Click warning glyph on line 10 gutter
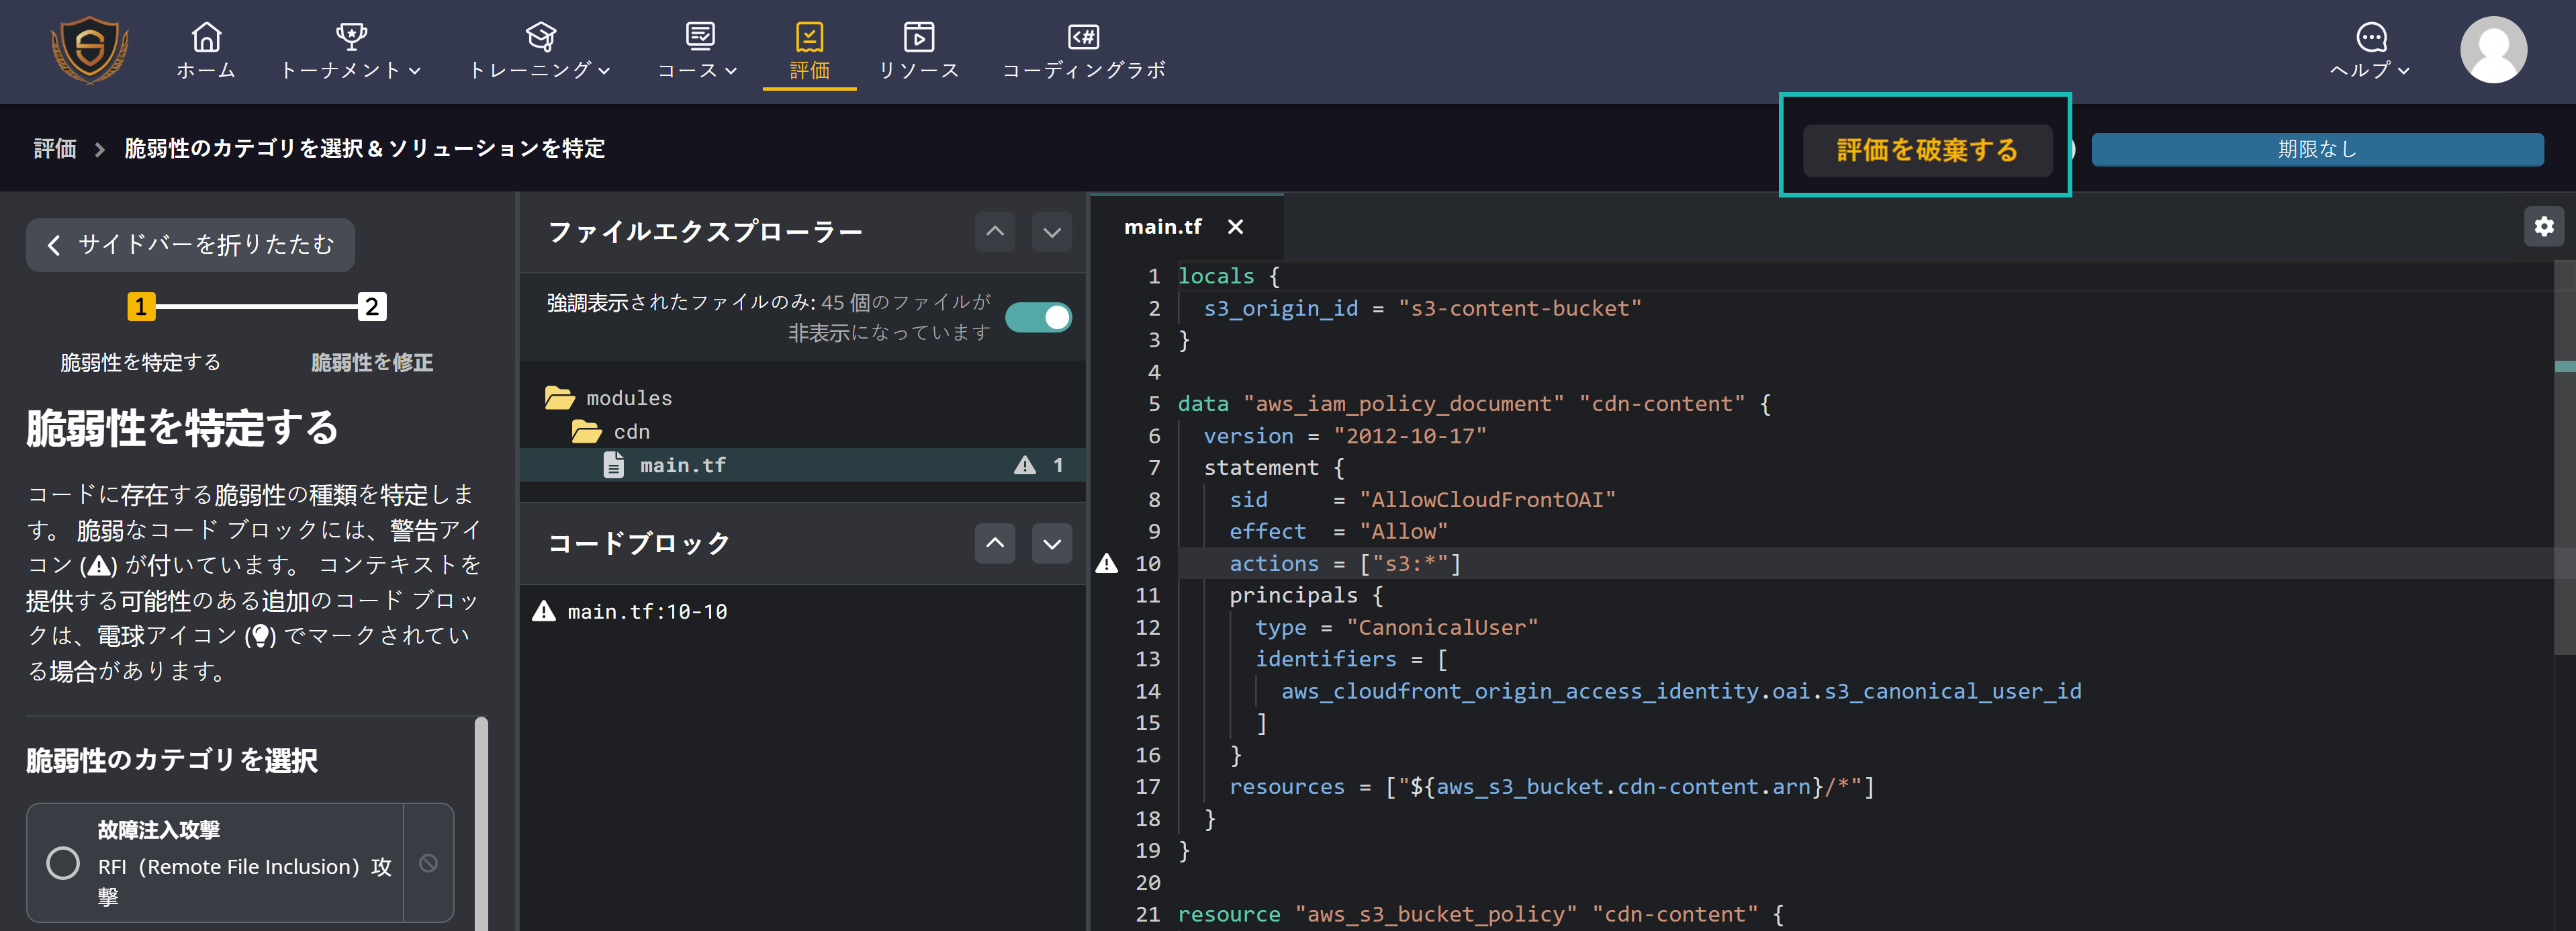 pyautogui.click(x=1106, y=564)
